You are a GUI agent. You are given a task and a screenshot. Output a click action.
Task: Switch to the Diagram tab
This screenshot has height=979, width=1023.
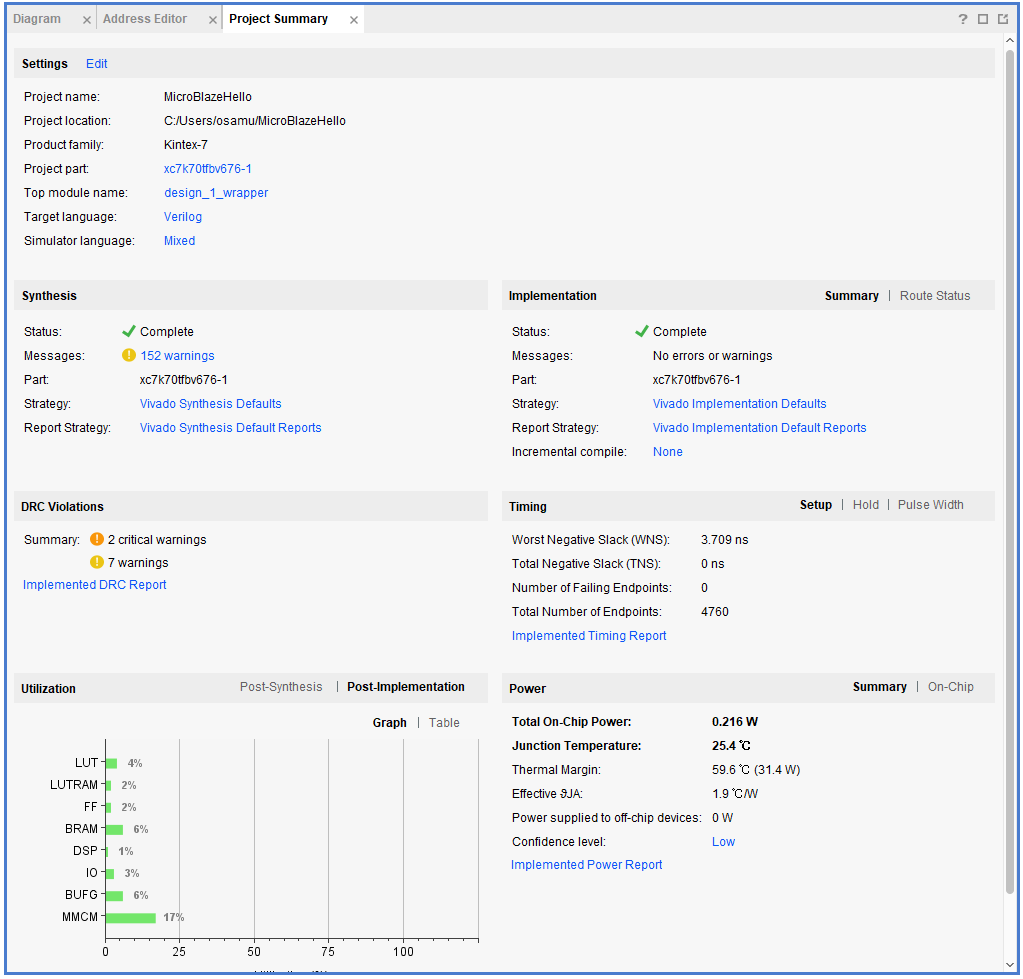37,19
